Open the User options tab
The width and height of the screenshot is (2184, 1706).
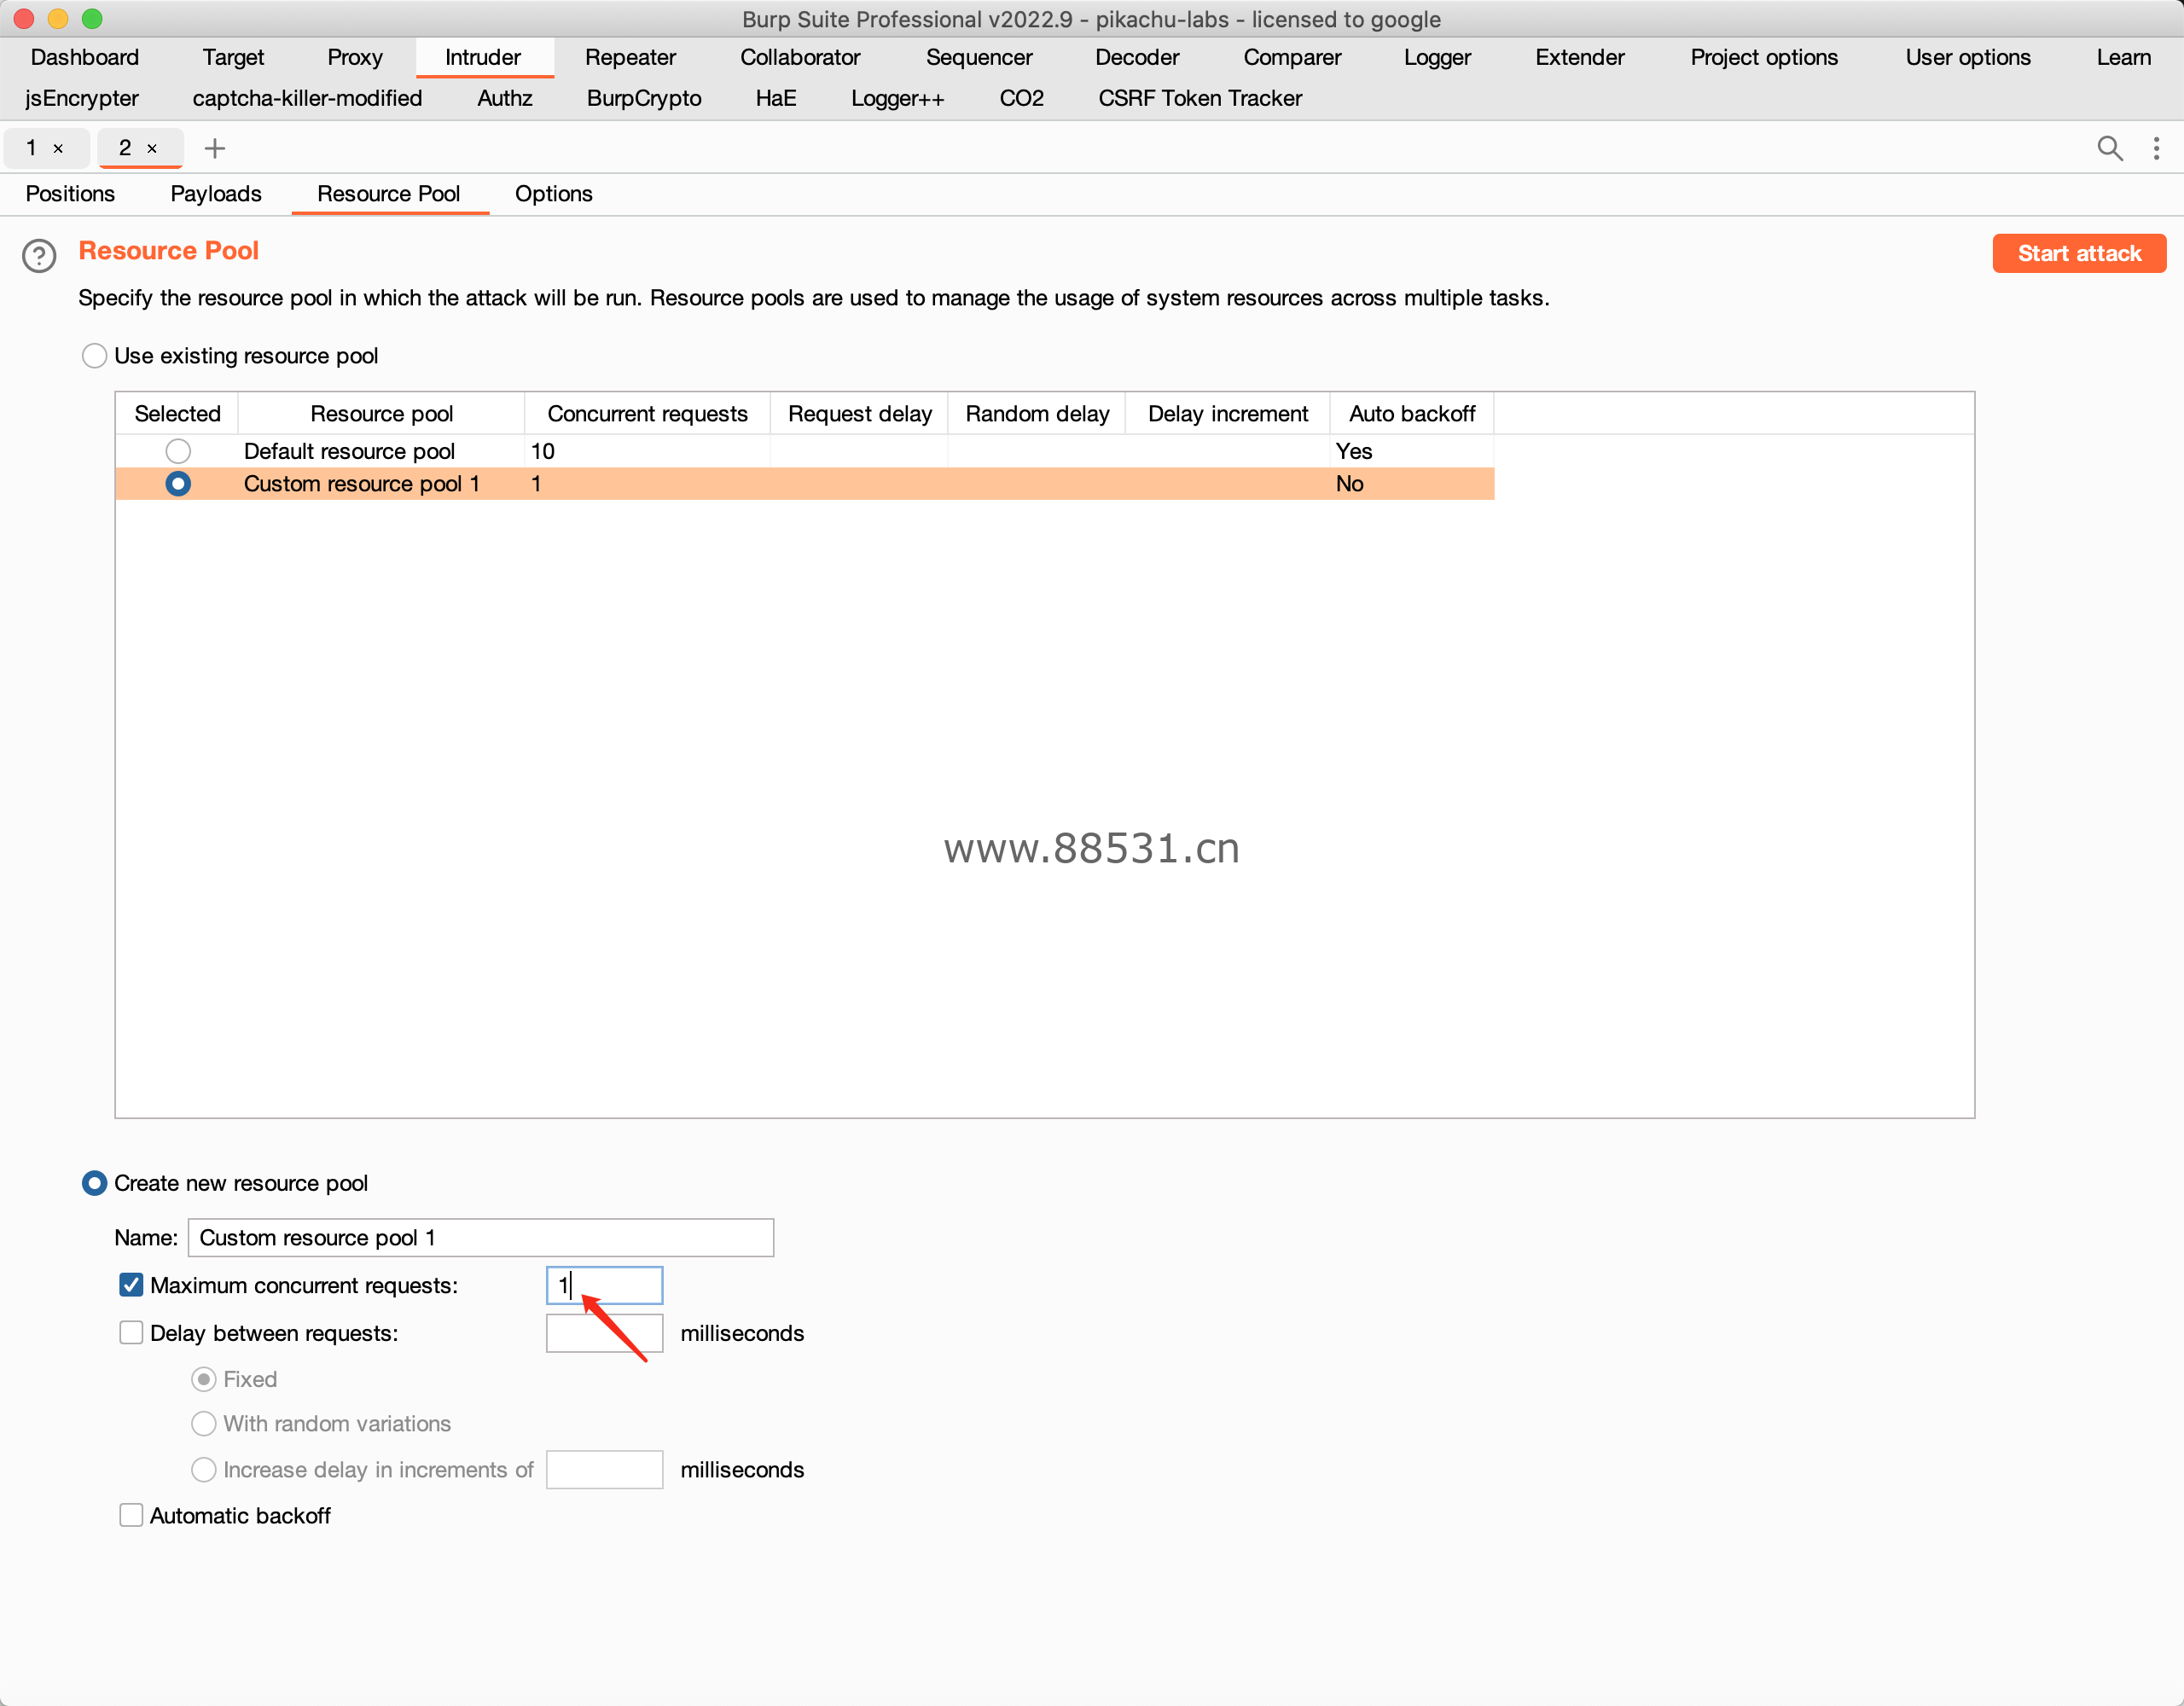pos(1967,57)
